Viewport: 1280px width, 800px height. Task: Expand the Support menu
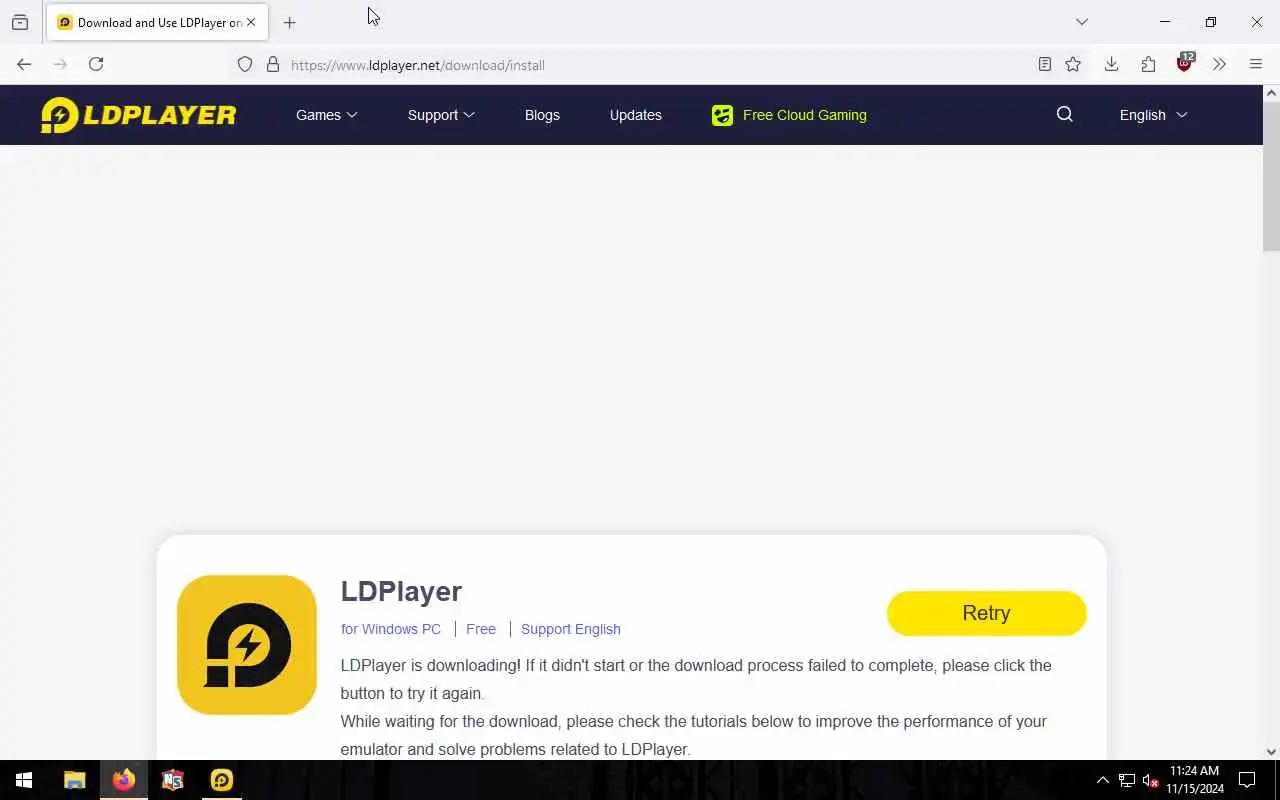point(441,115)
